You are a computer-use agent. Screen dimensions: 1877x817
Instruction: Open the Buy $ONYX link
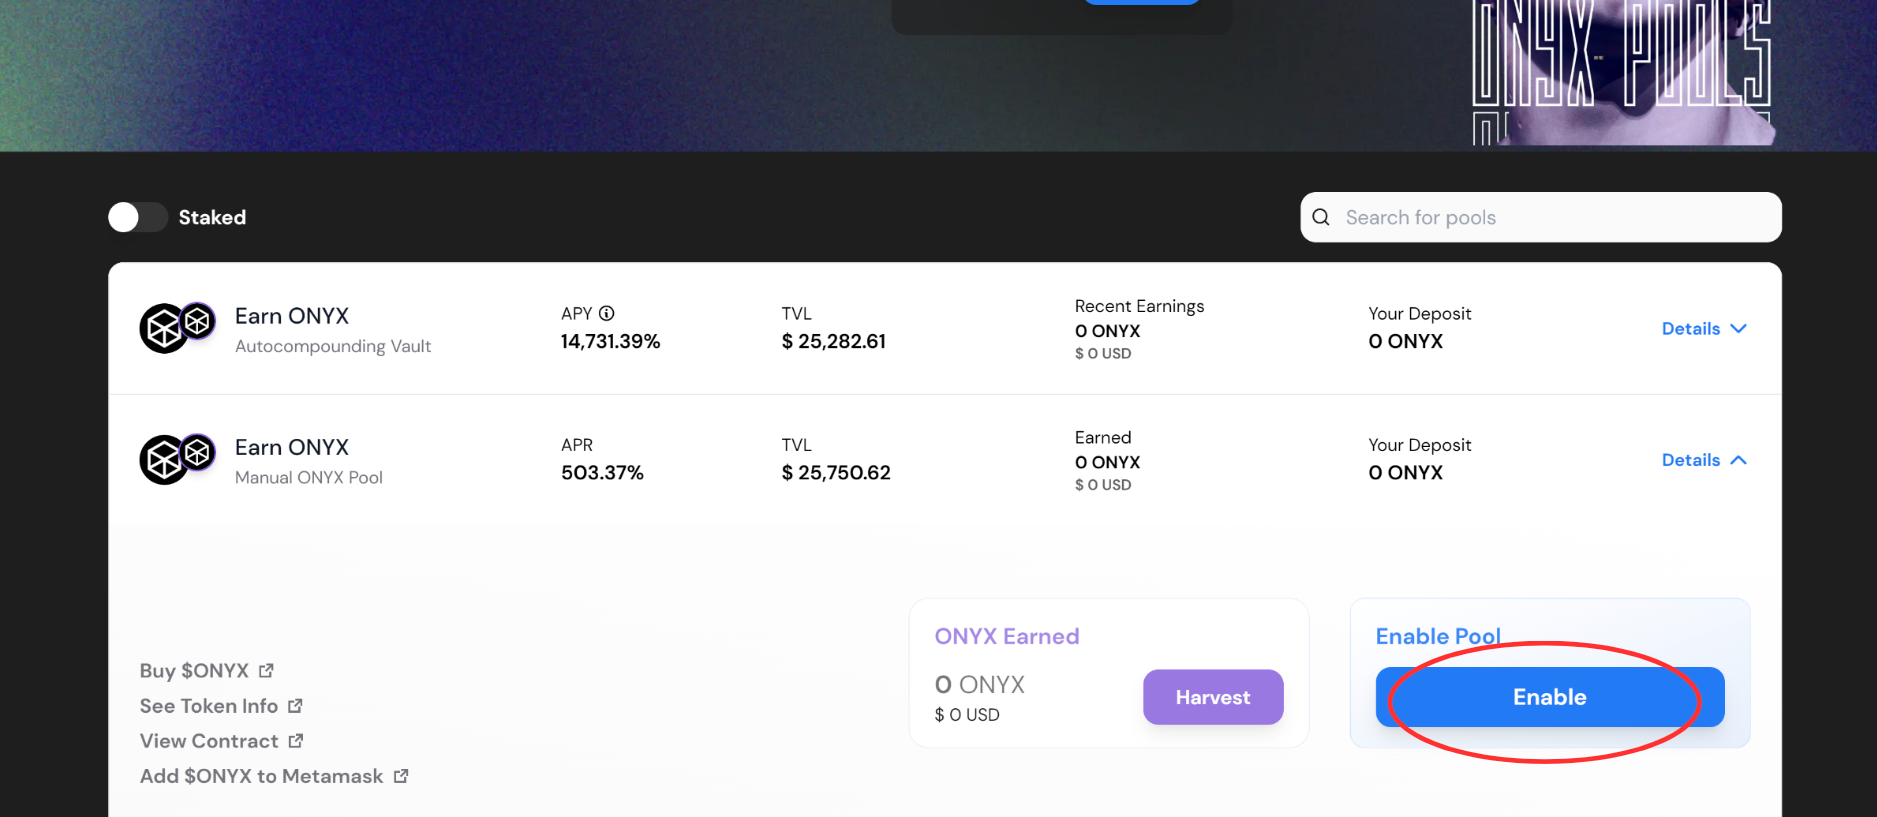(194, 671)
